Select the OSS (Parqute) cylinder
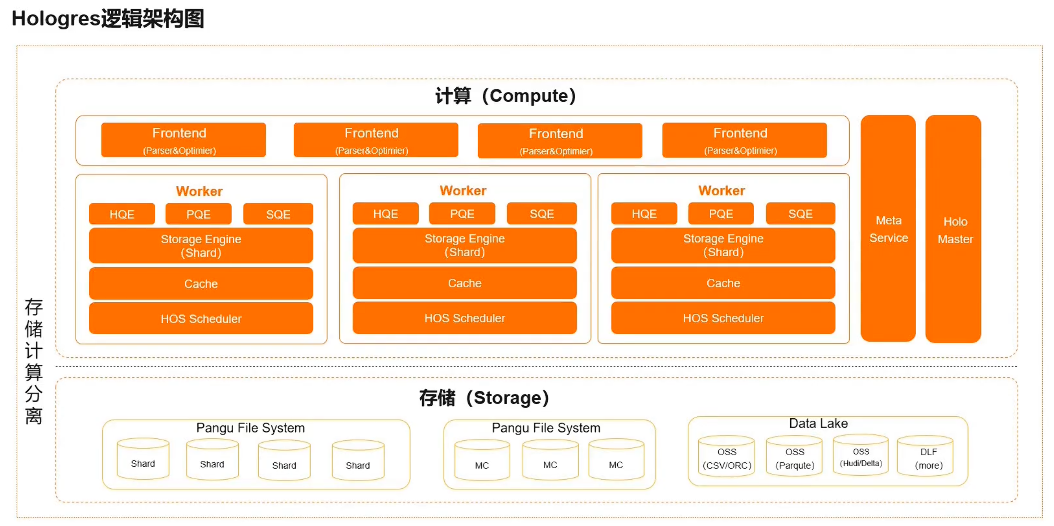 coord(794,456)
